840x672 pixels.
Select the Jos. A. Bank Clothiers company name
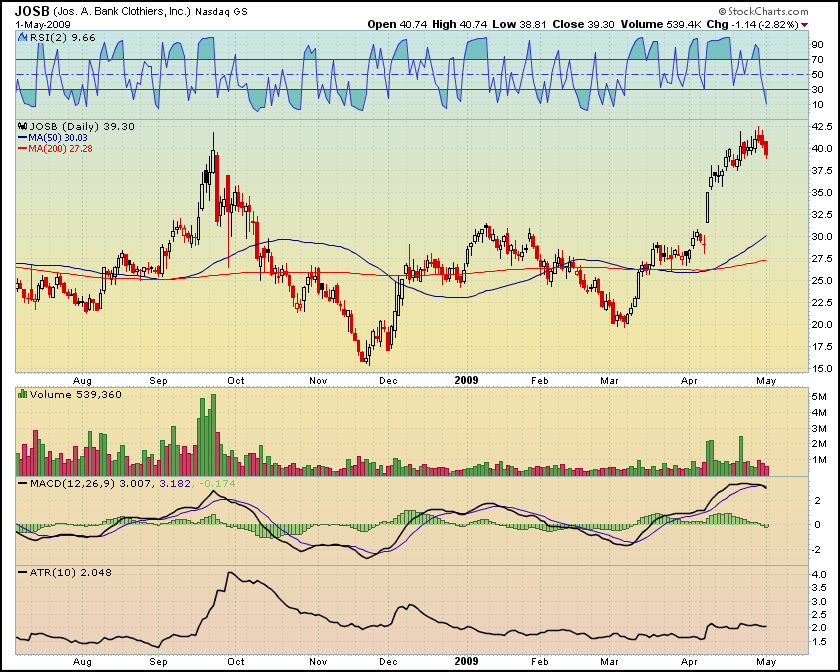coord(122,11)
